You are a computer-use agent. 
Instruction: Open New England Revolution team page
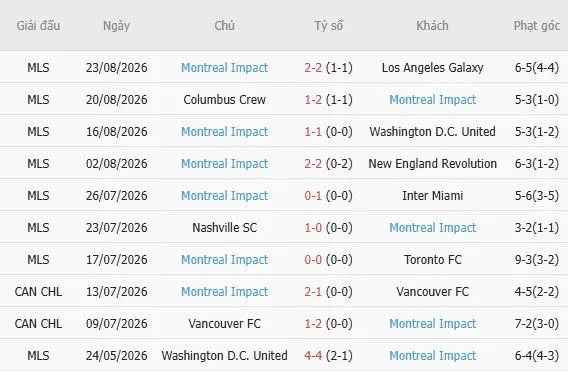pos(433,164)
